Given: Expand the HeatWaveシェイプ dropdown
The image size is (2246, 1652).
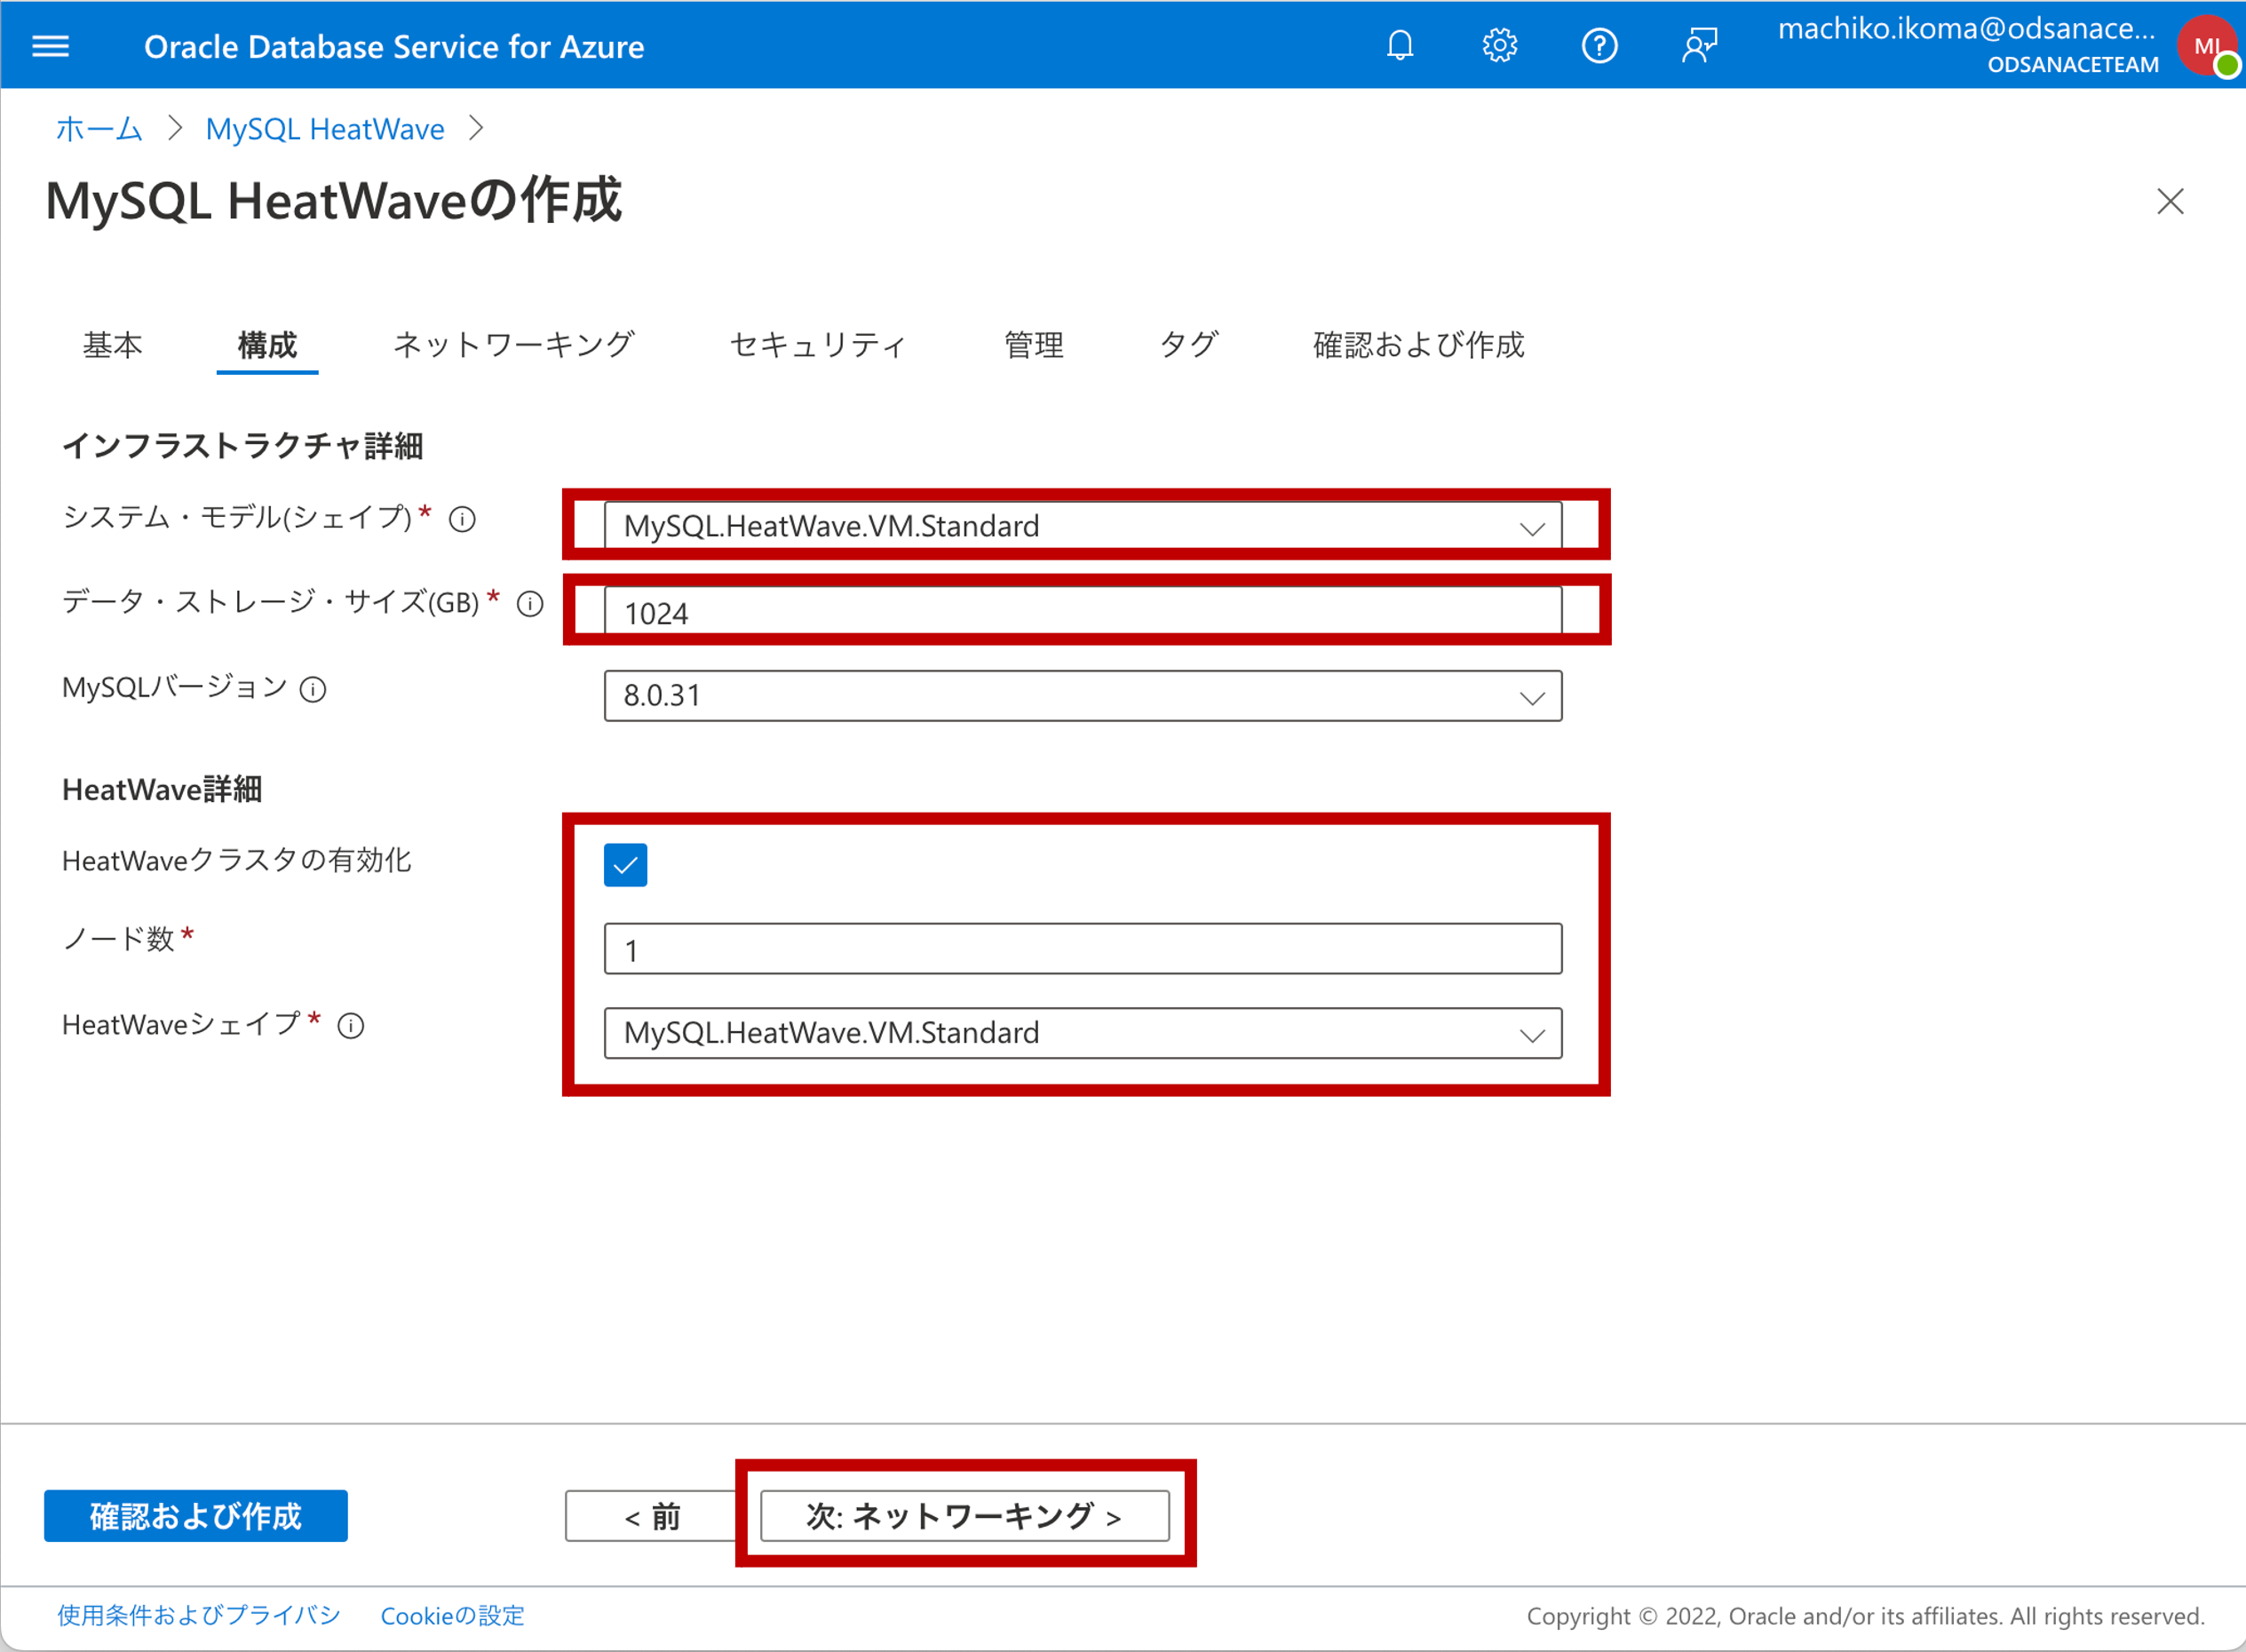Looking at the screenshot, I should tap(1082, 1033).
